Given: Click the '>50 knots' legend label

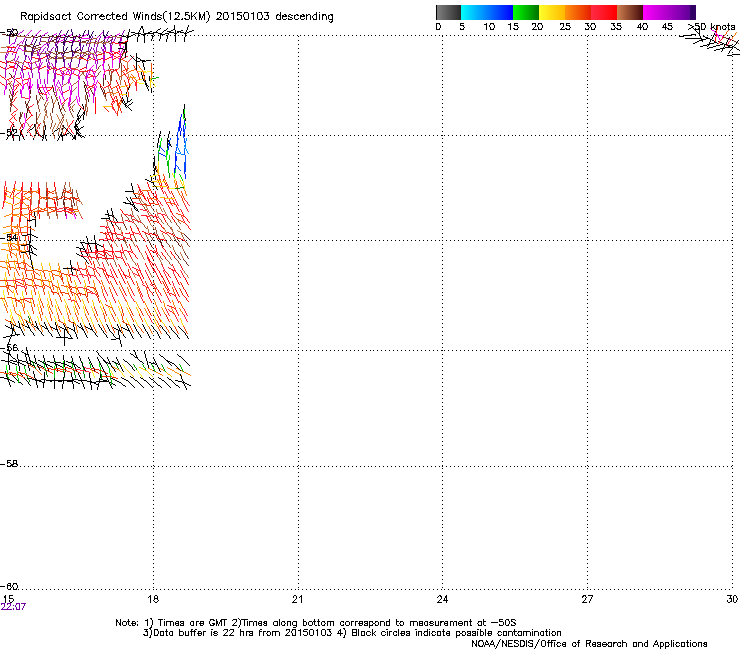Looking at the screenshot, I should tap(712, 26).
